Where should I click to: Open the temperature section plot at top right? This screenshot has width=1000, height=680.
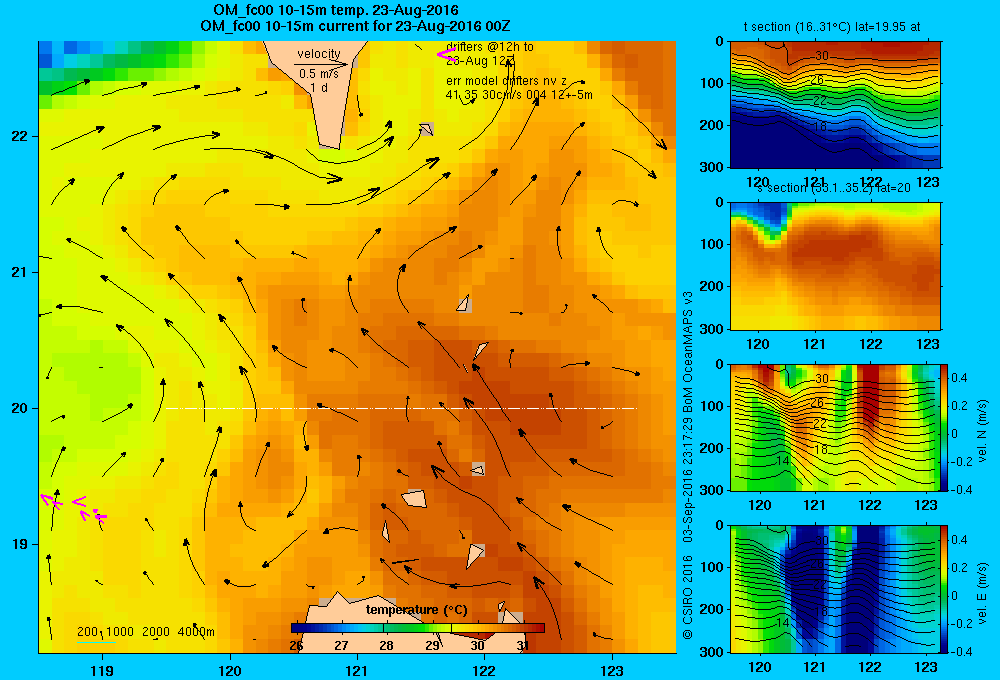835,105
